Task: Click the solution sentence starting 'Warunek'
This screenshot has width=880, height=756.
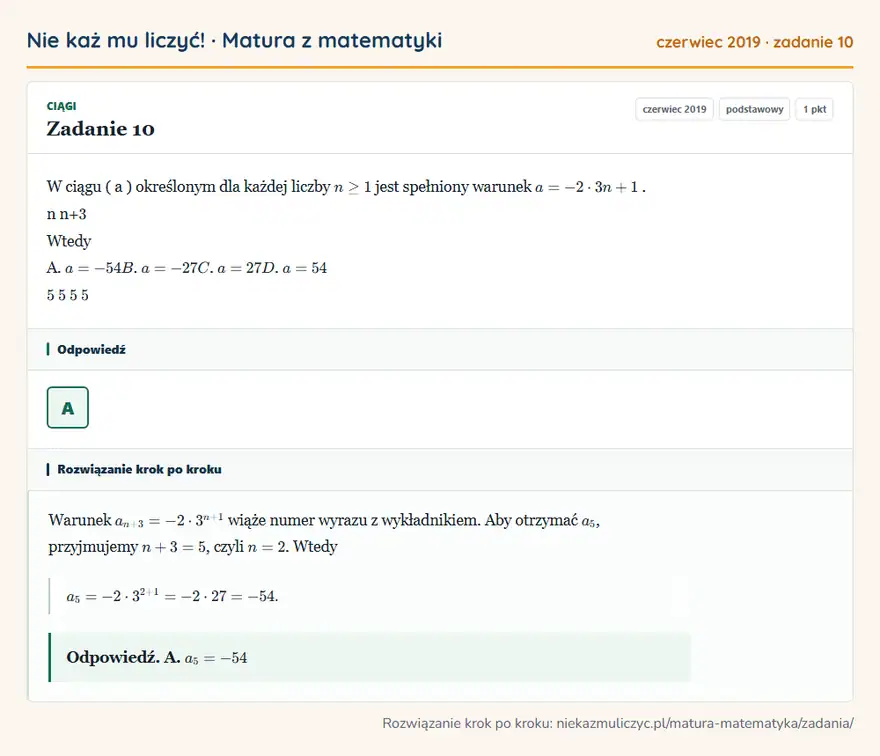Action: [x=324, y=520]
